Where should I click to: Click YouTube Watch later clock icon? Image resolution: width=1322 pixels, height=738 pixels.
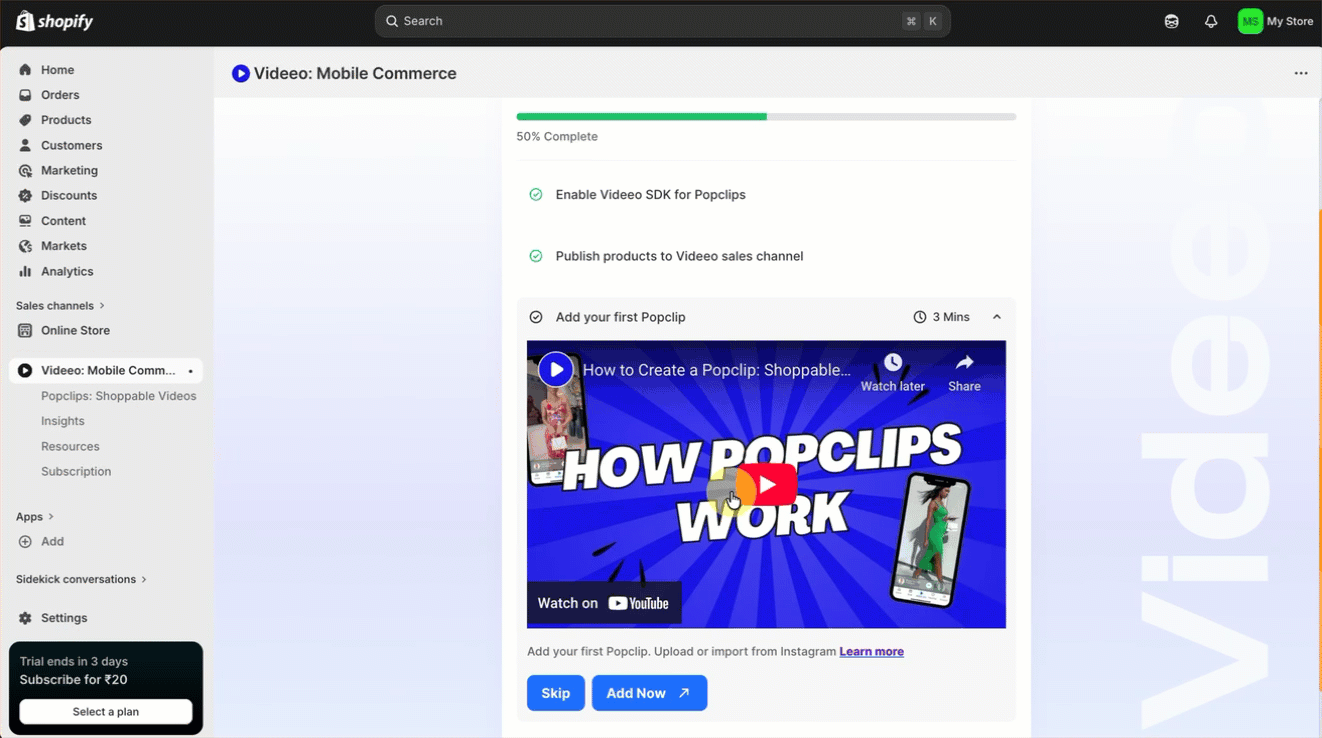893,364
